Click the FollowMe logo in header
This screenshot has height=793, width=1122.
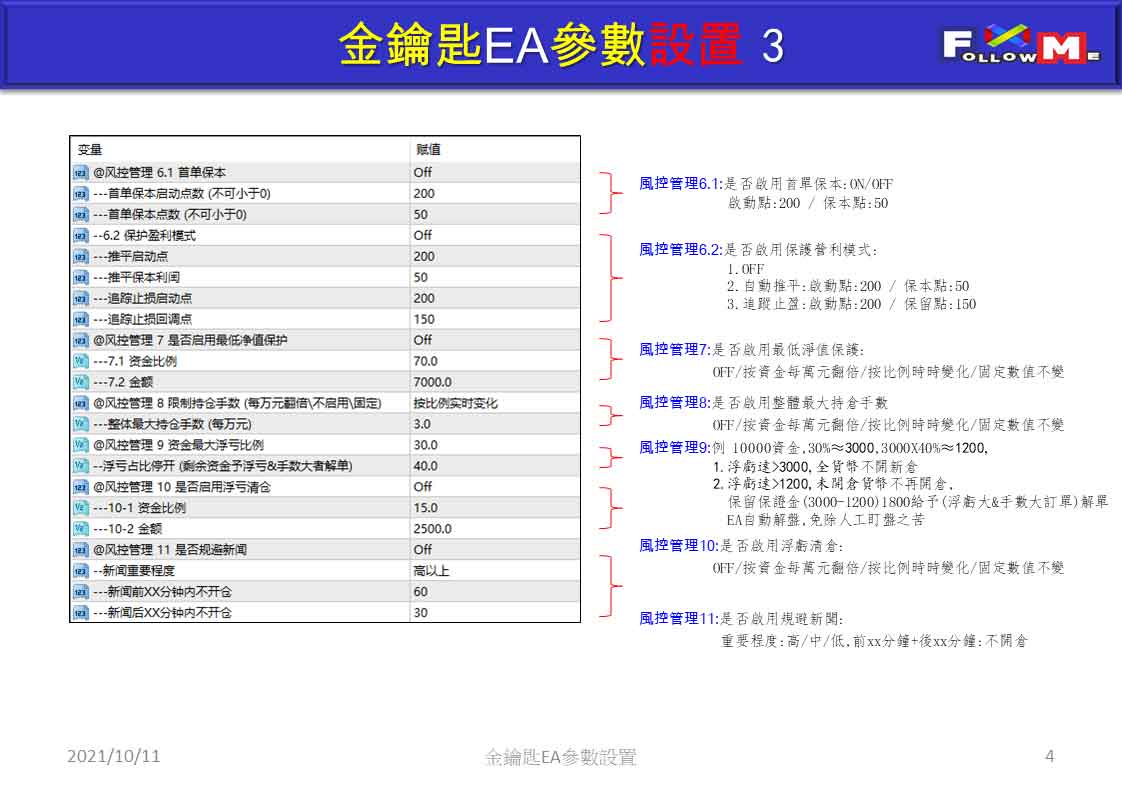[1020, 44]
